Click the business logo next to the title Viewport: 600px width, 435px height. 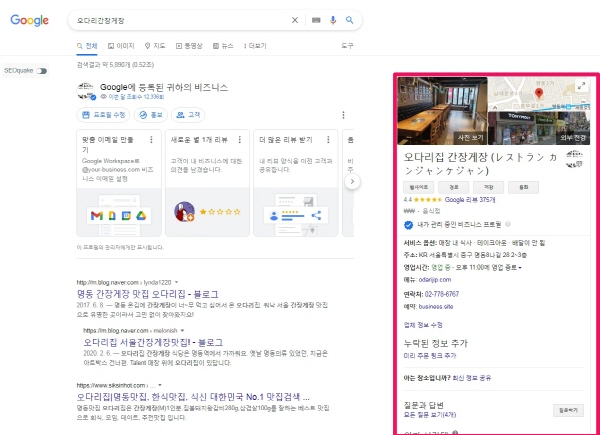(x=574, y=160)
